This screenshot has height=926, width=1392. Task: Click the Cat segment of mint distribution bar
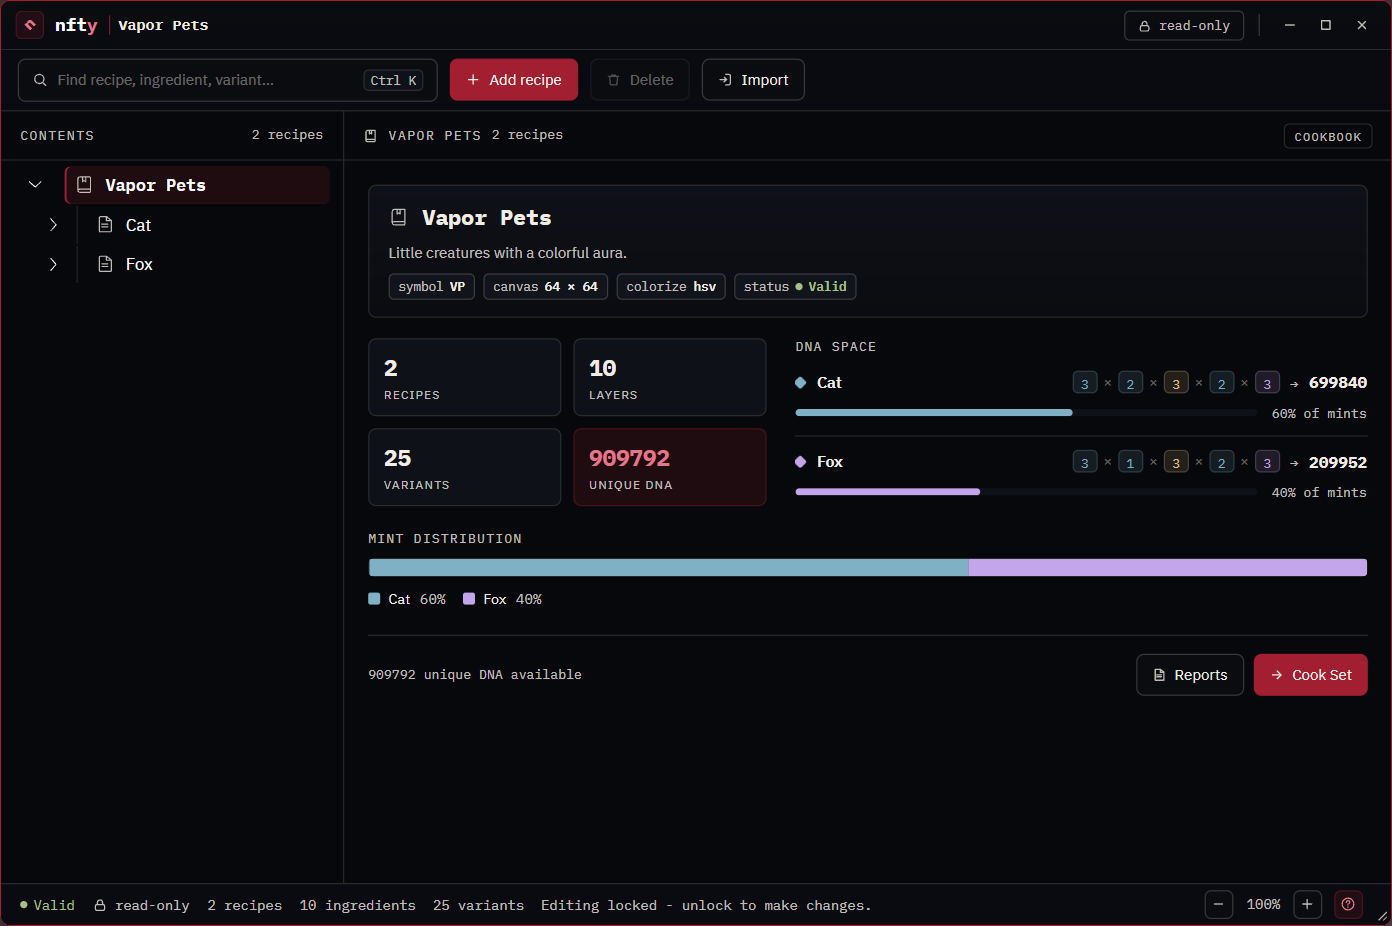tap(669, 568)
